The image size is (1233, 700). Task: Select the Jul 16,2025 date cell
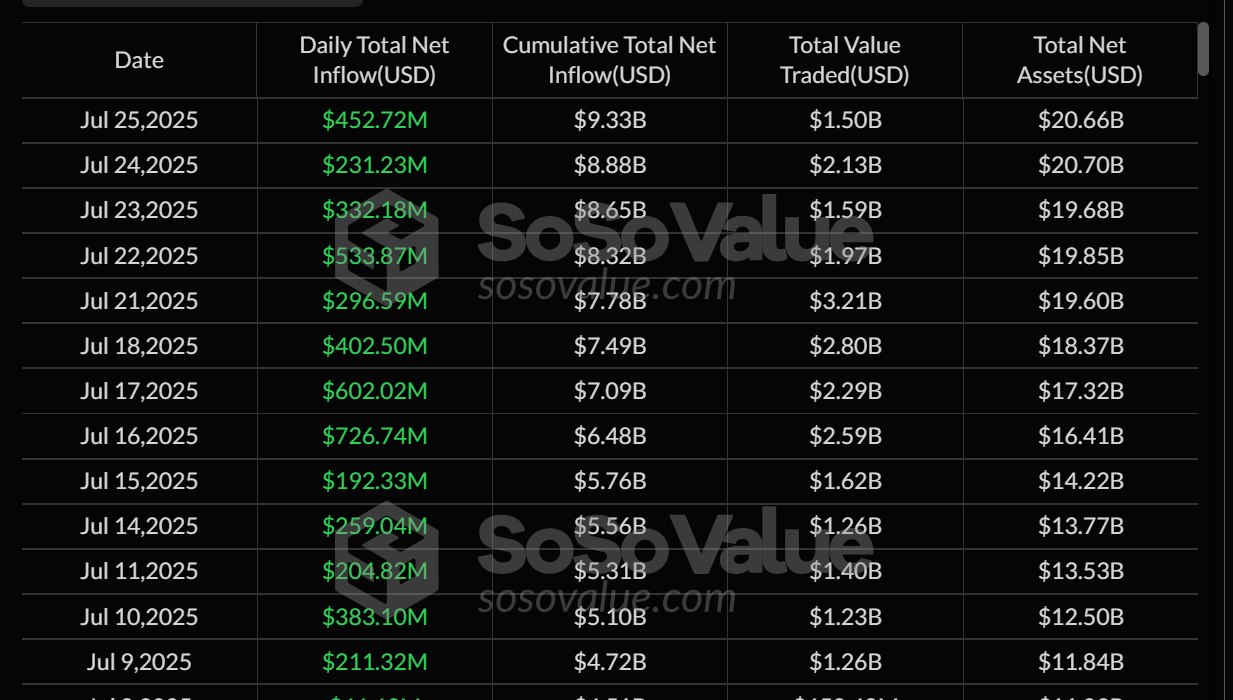point(139,436)
